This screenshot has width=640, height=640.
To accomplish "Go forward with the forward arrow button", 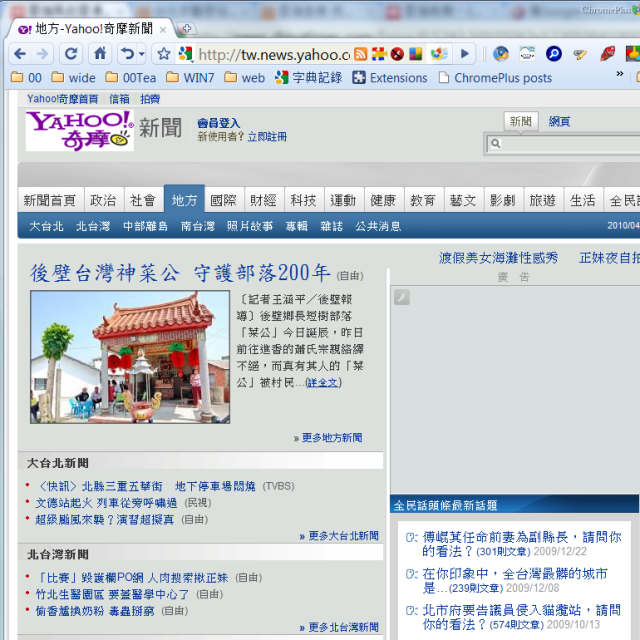I will [42, 53].
